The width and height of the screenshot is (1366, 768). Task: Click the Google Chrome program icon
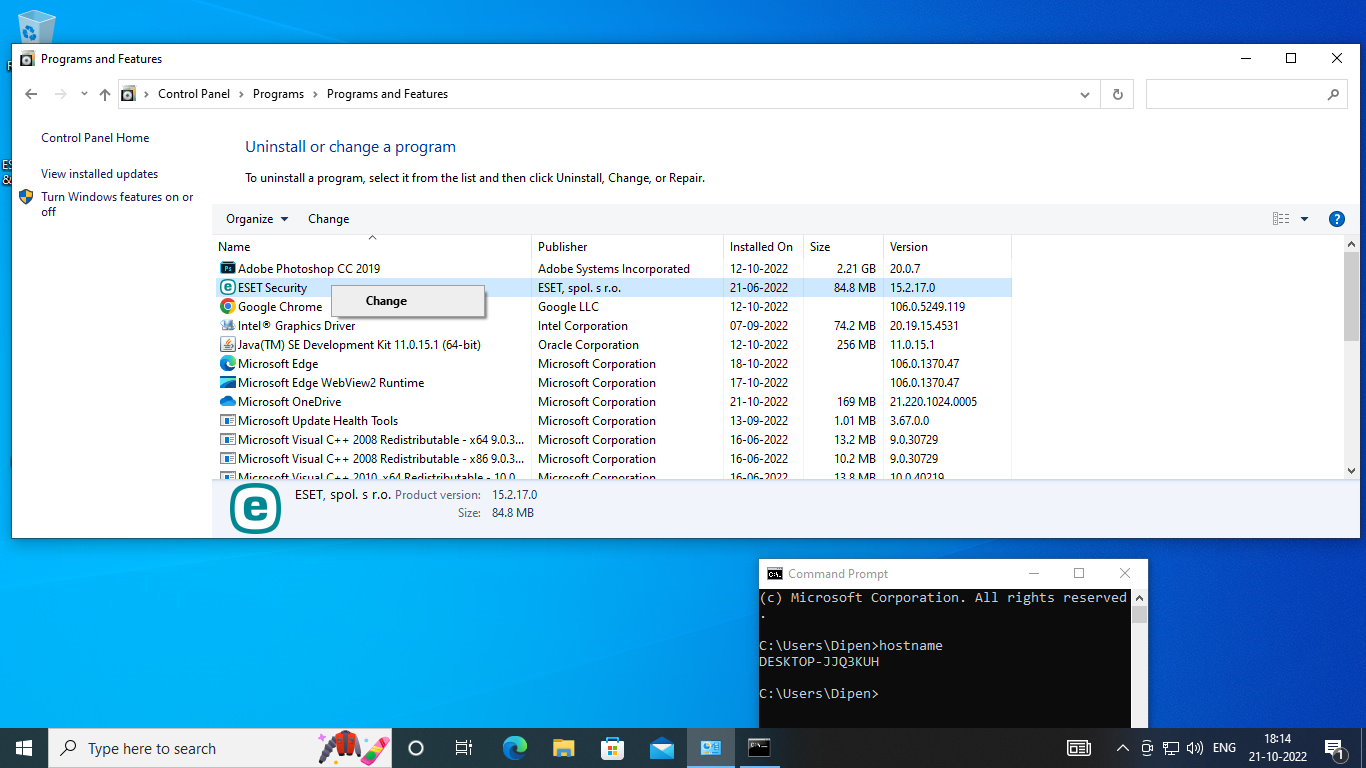pyautogui.click(x=227, y=306)
